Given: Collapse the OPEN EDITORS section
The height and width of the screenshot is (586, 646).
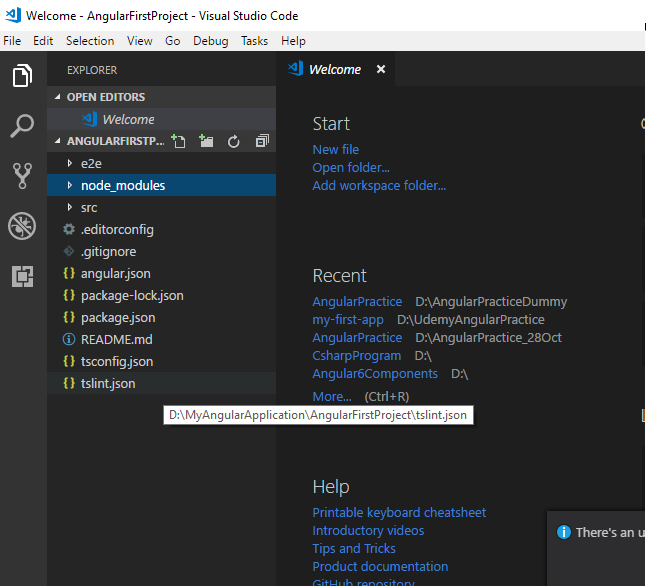Looking at the screenshot, I should coord(58,97).
